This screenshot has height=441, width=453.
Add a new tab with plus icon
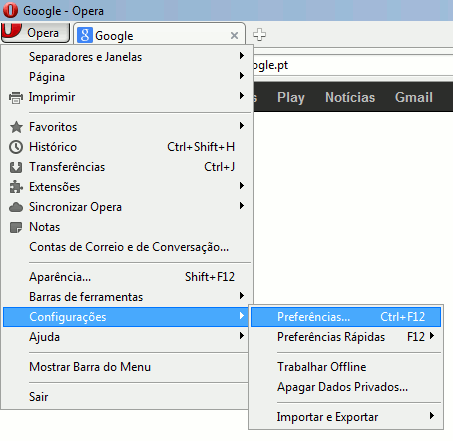[259, 35]
